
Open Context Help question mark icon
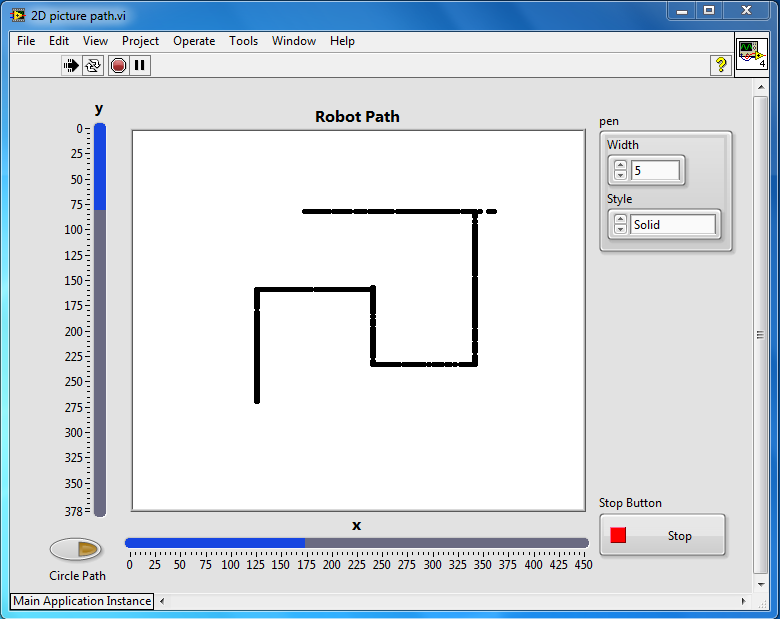pos(721,65)
